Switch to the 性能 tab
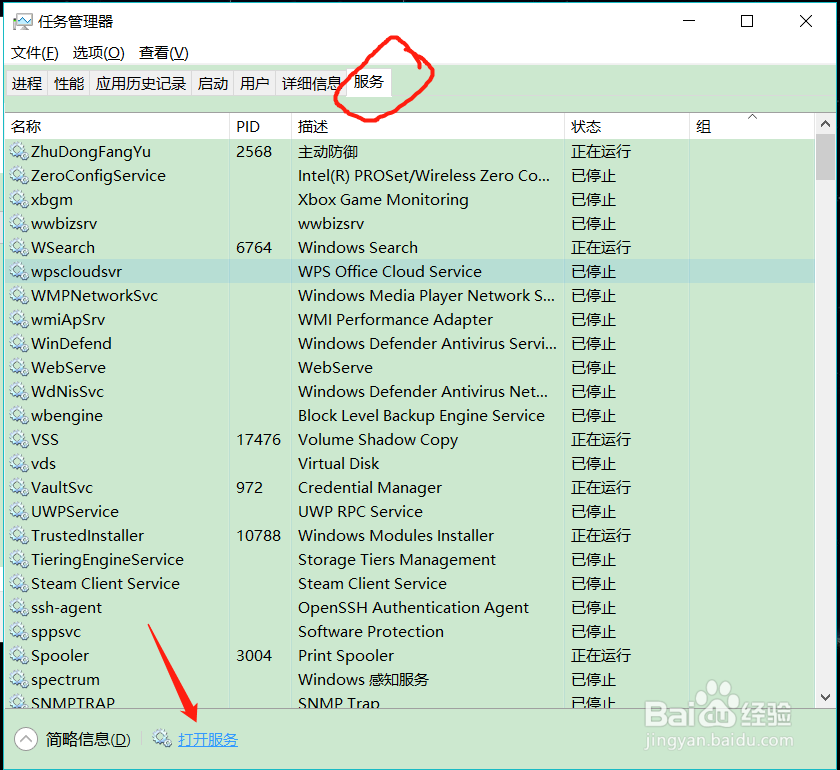 69,83
